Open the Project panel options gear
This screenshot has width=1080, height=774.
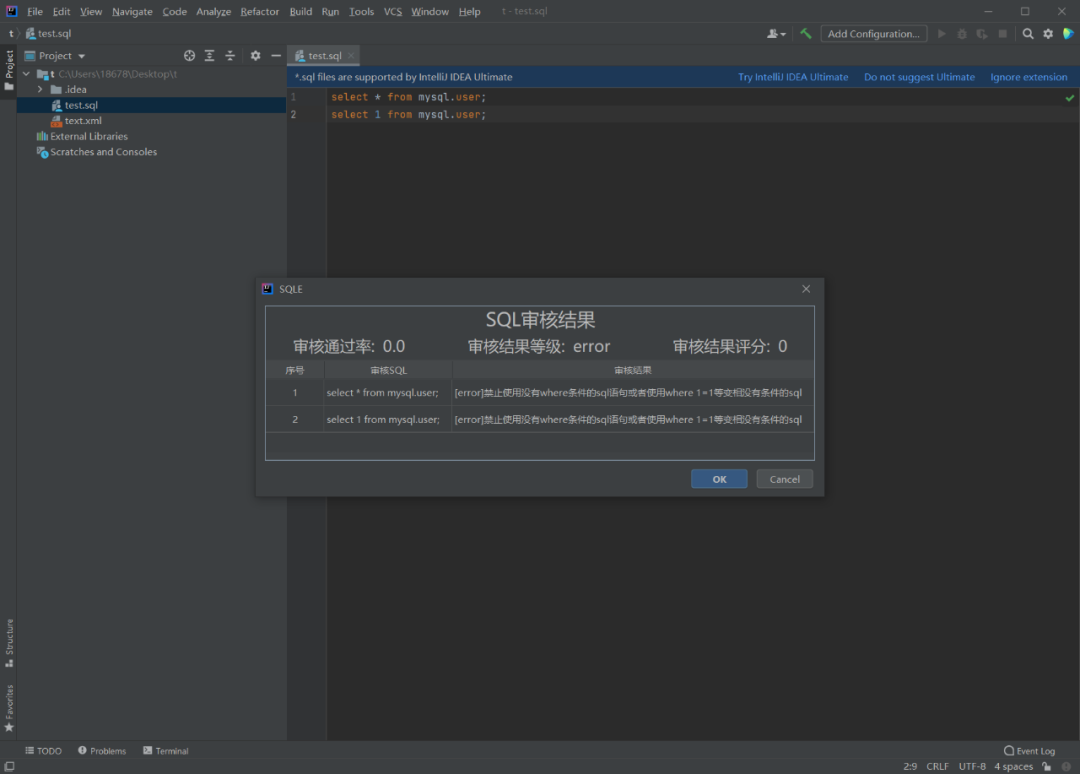(255, 55)
